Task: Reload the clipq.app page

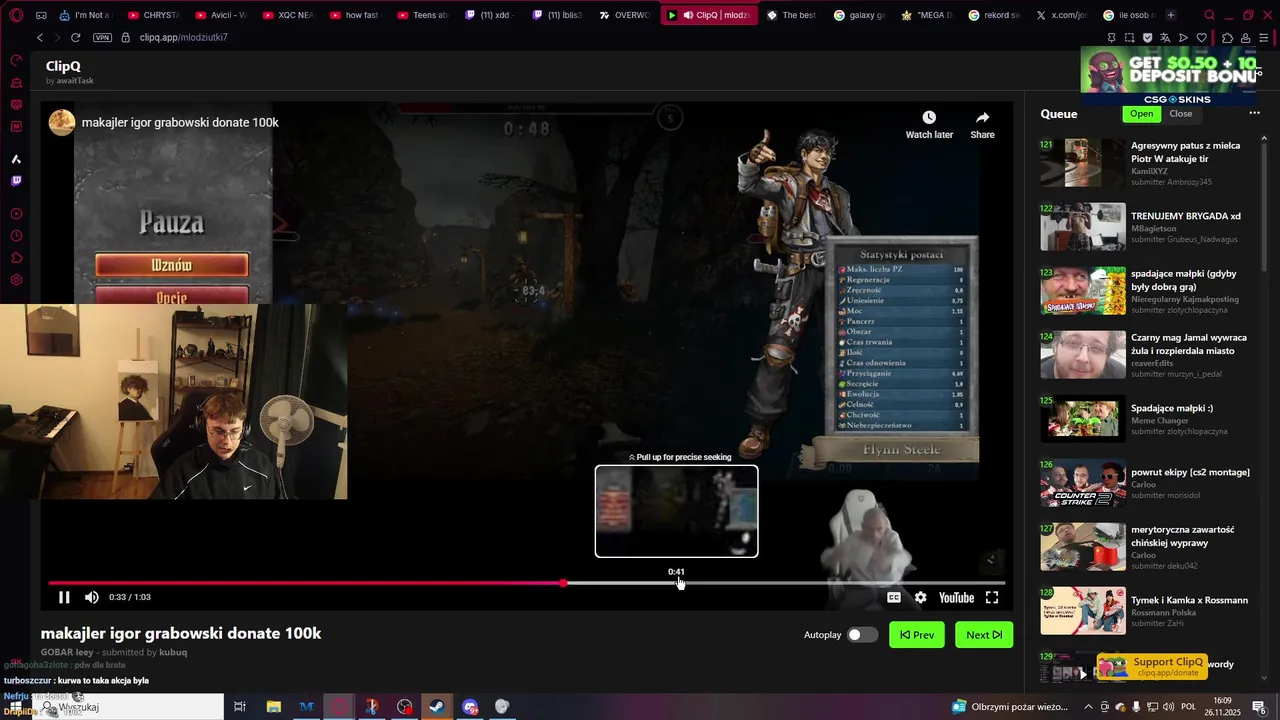Action: tap(75, 37)
